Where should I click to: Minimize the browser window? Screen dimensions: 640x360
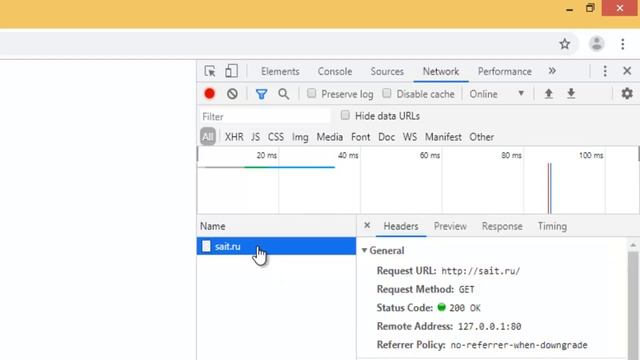tap(569, 9)
